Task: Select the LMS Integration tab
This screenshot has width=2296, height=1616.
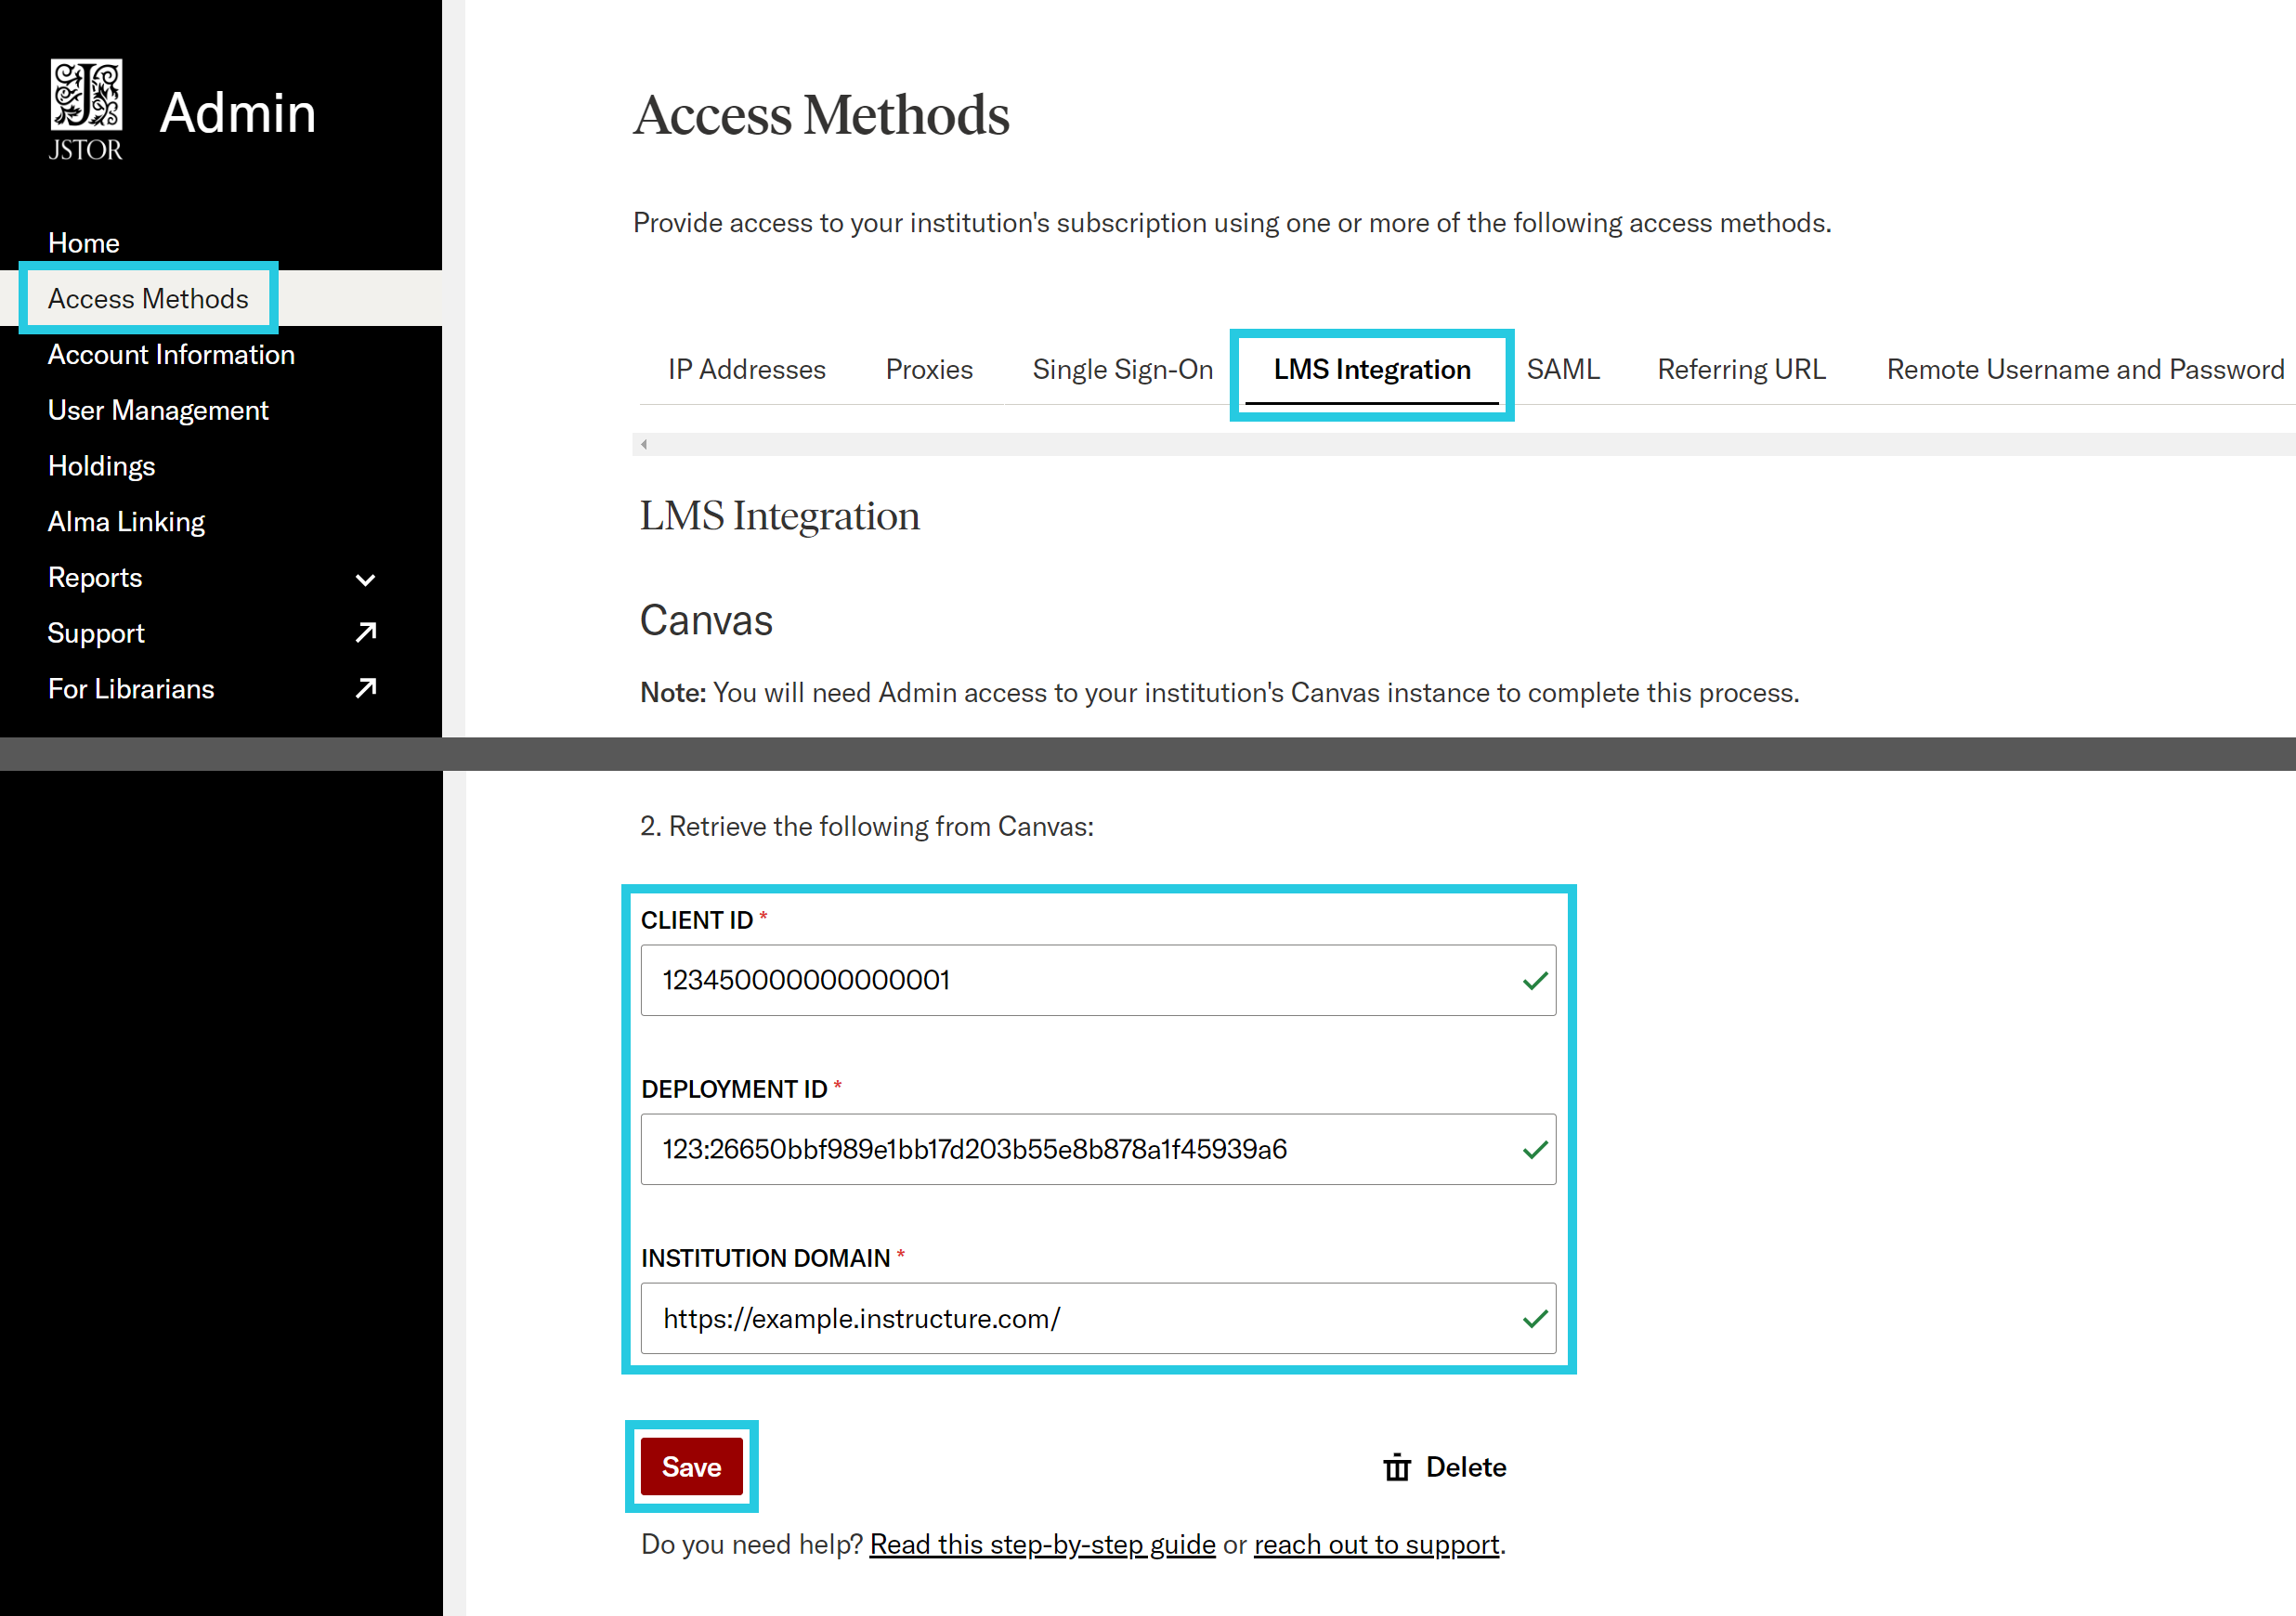Action: coord(1372,369)
